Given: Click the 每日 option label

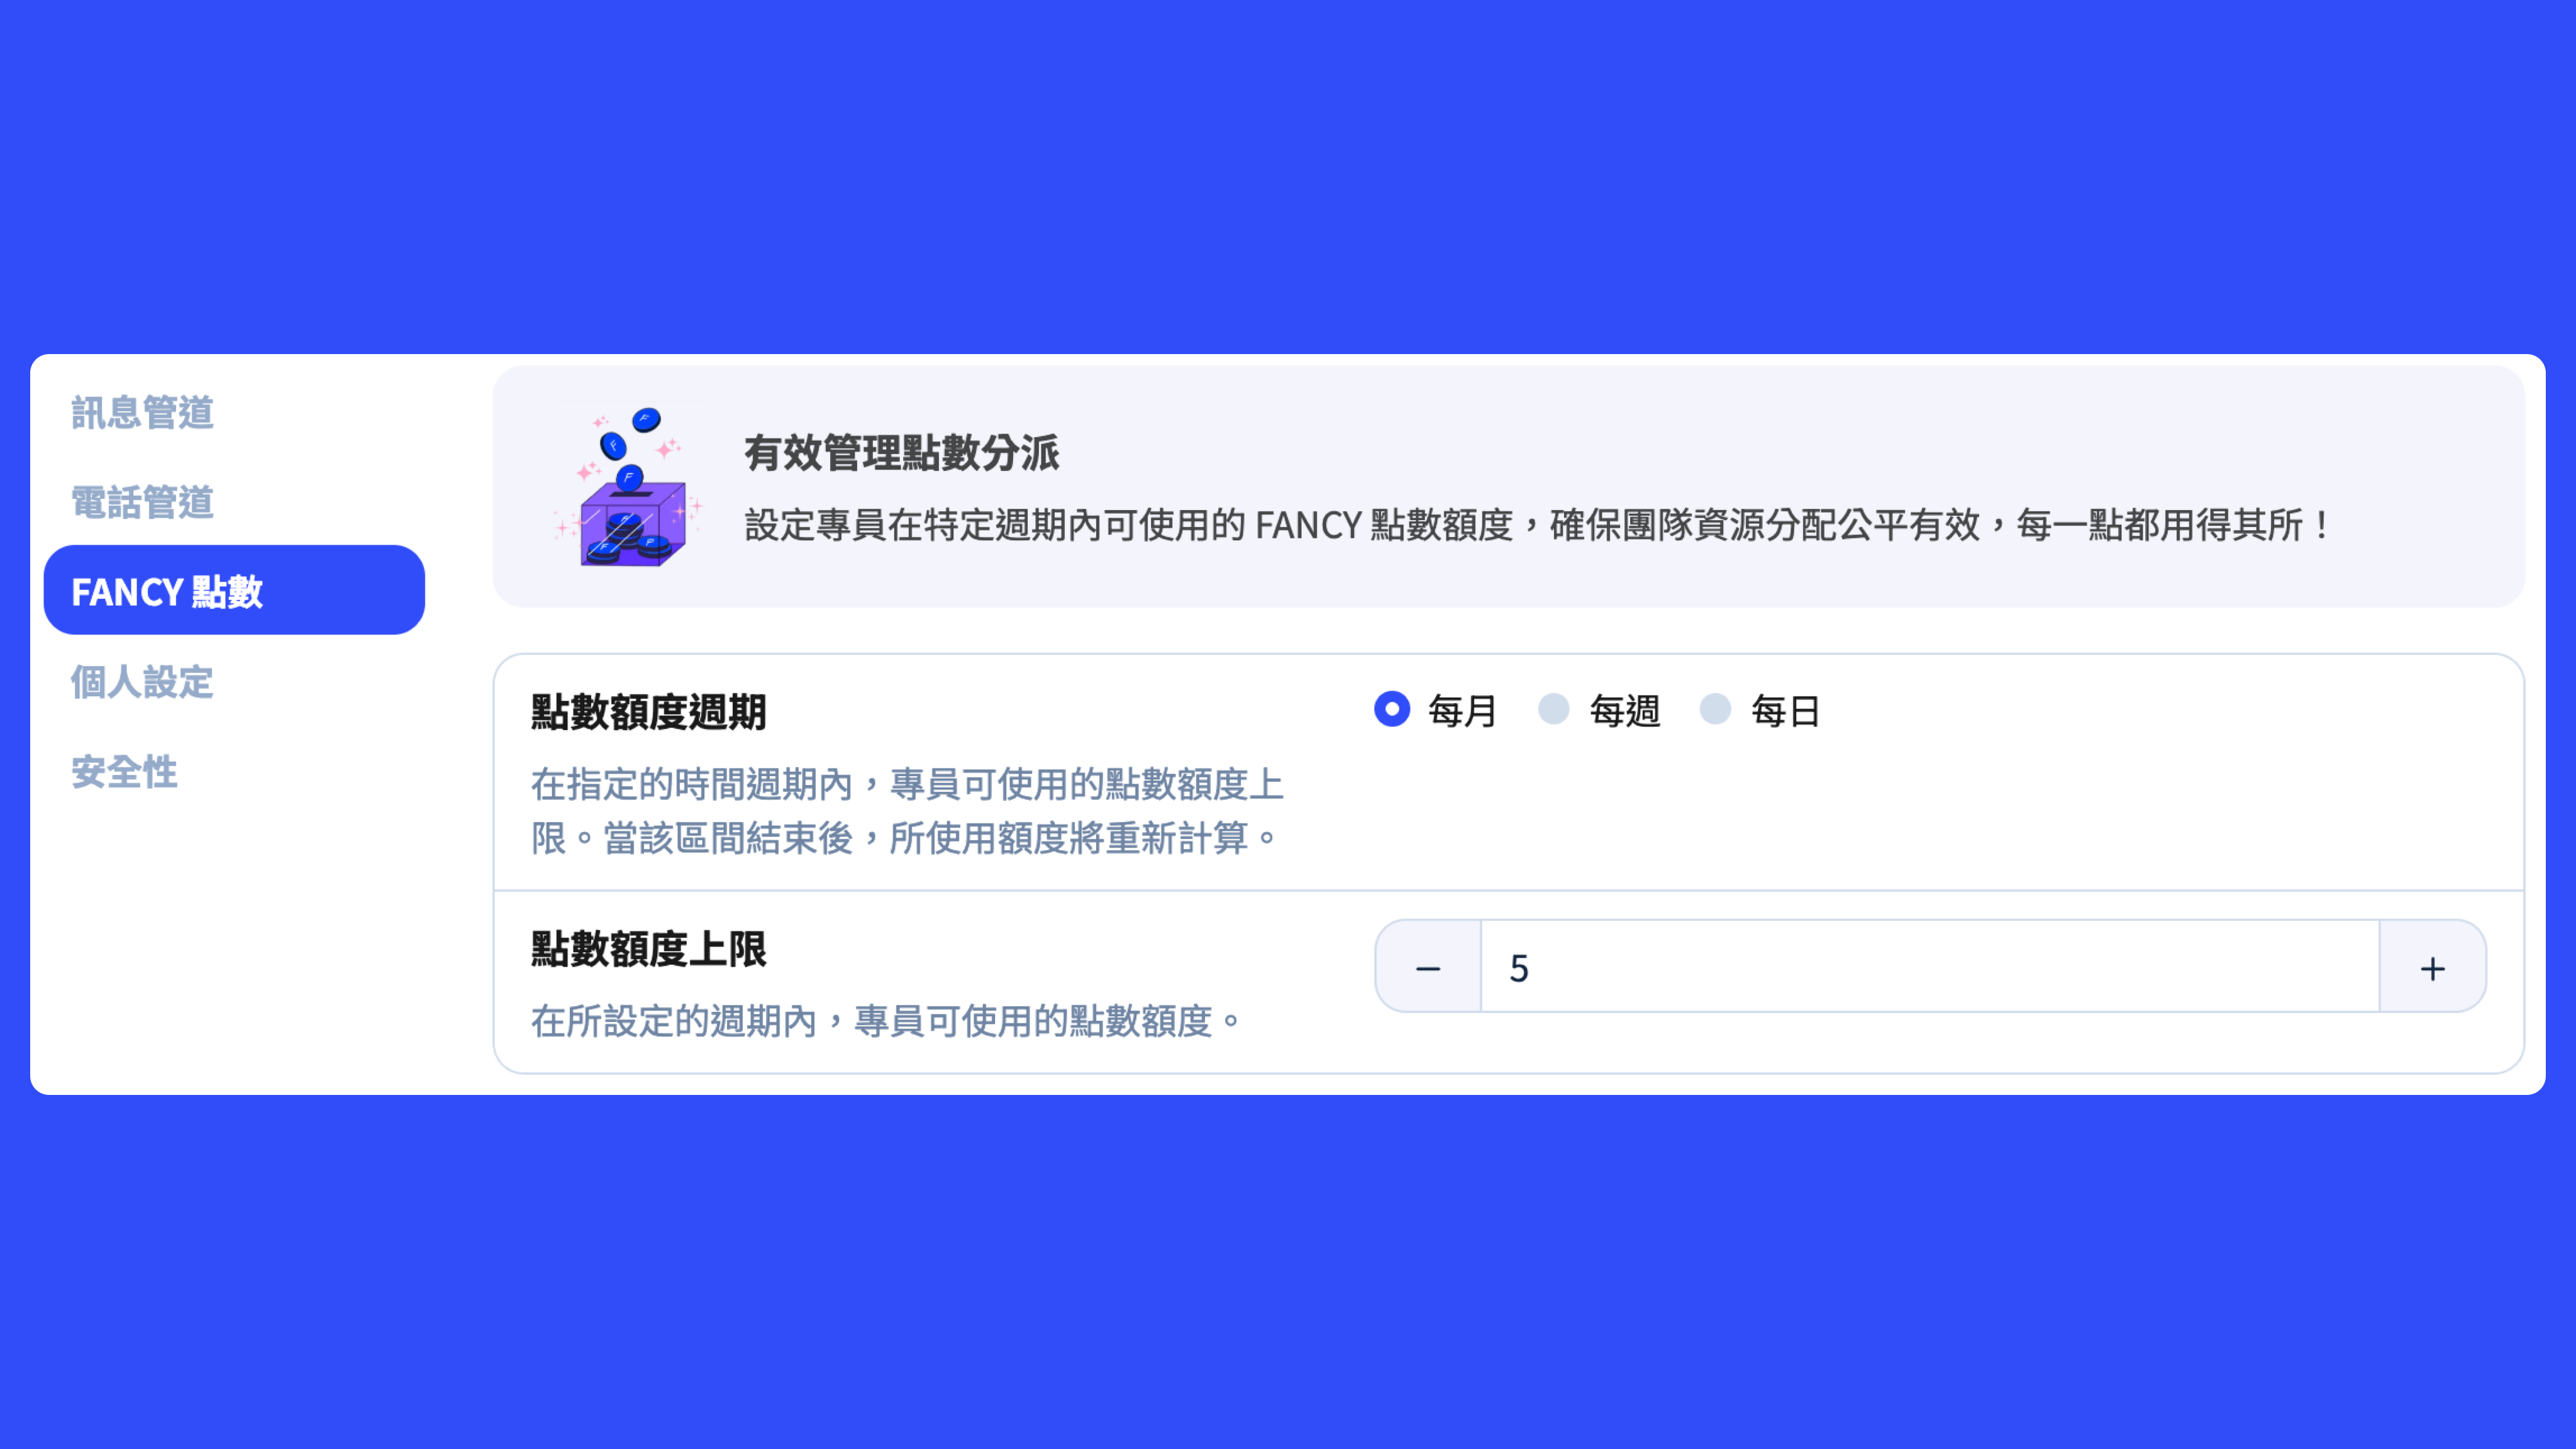Looking at the screenshot, I should [1785, 711].
